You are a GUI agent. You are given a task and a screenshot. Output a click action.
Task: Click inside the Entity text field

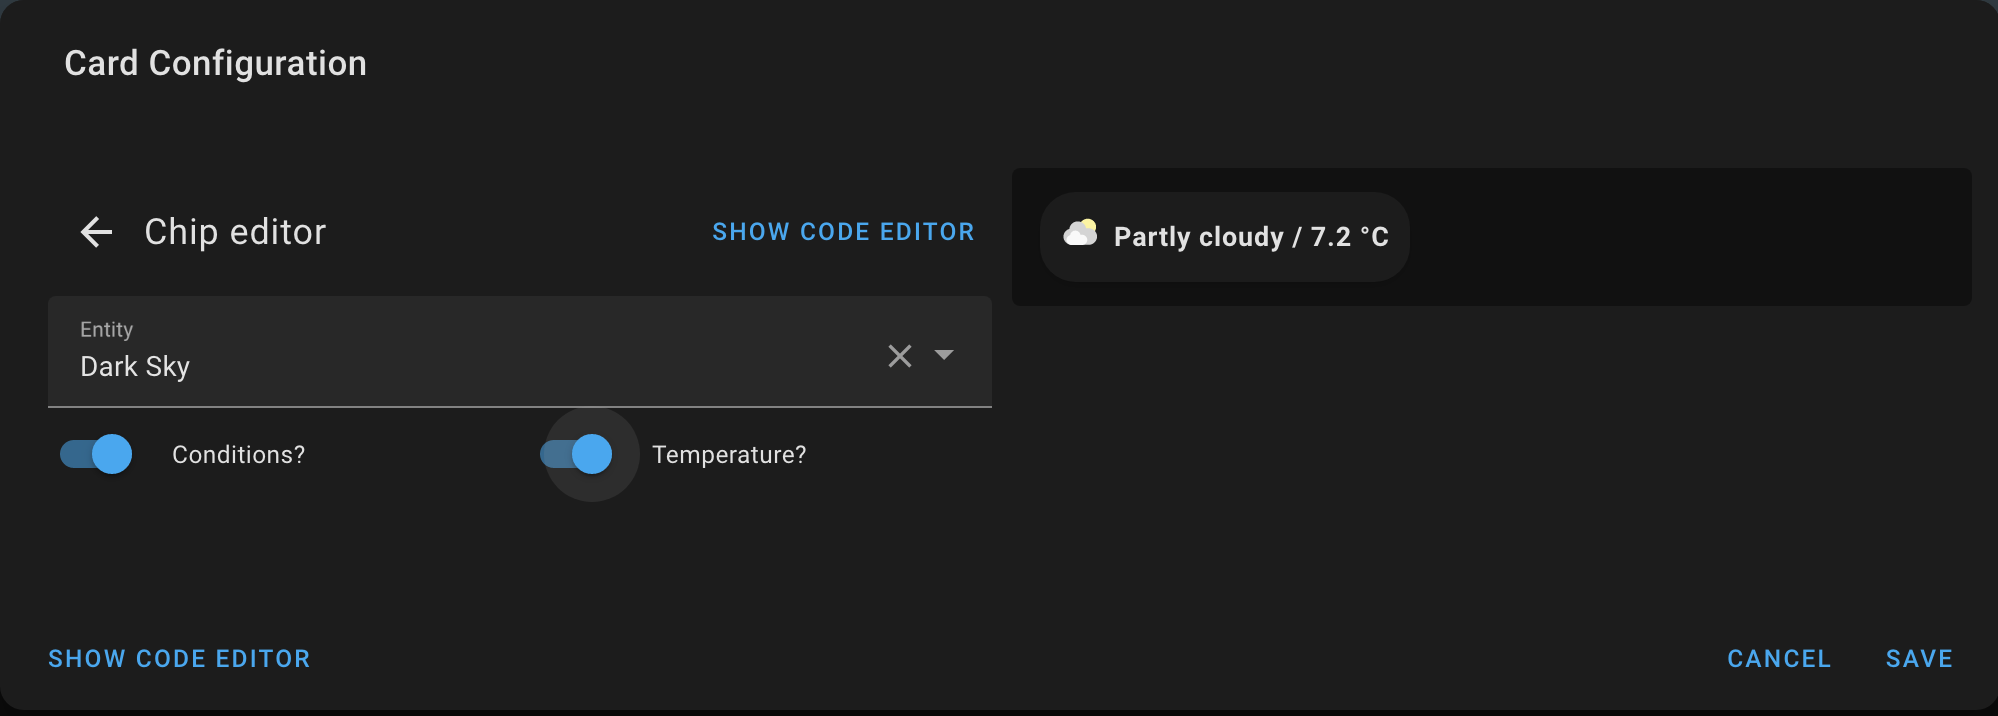coord(400,366)
